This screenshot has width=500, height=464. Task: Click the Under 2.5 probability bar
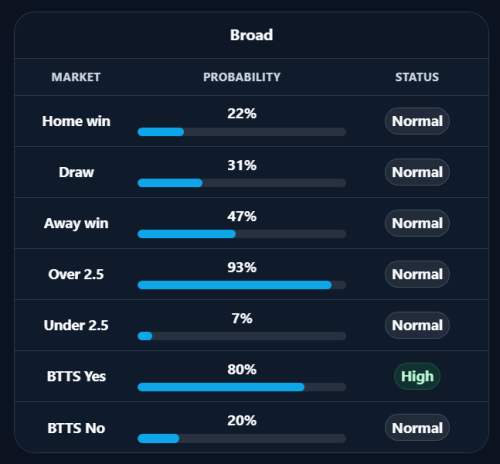pyautogui.click(x=242, y=336)
